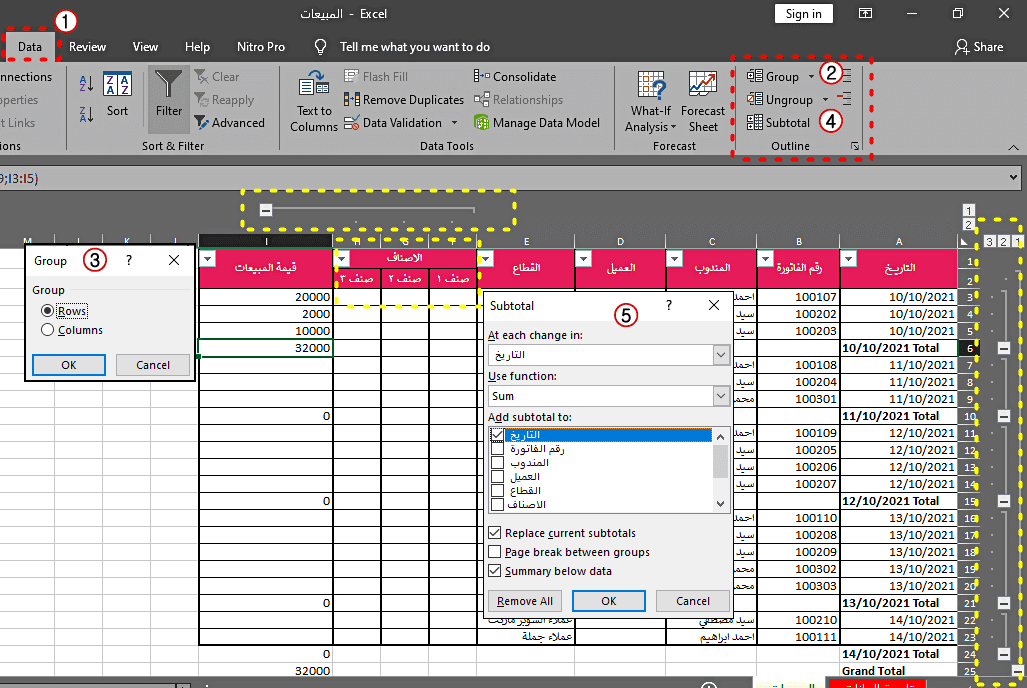
Task: Select the Rows radio button
Action: tap(47, 311)
